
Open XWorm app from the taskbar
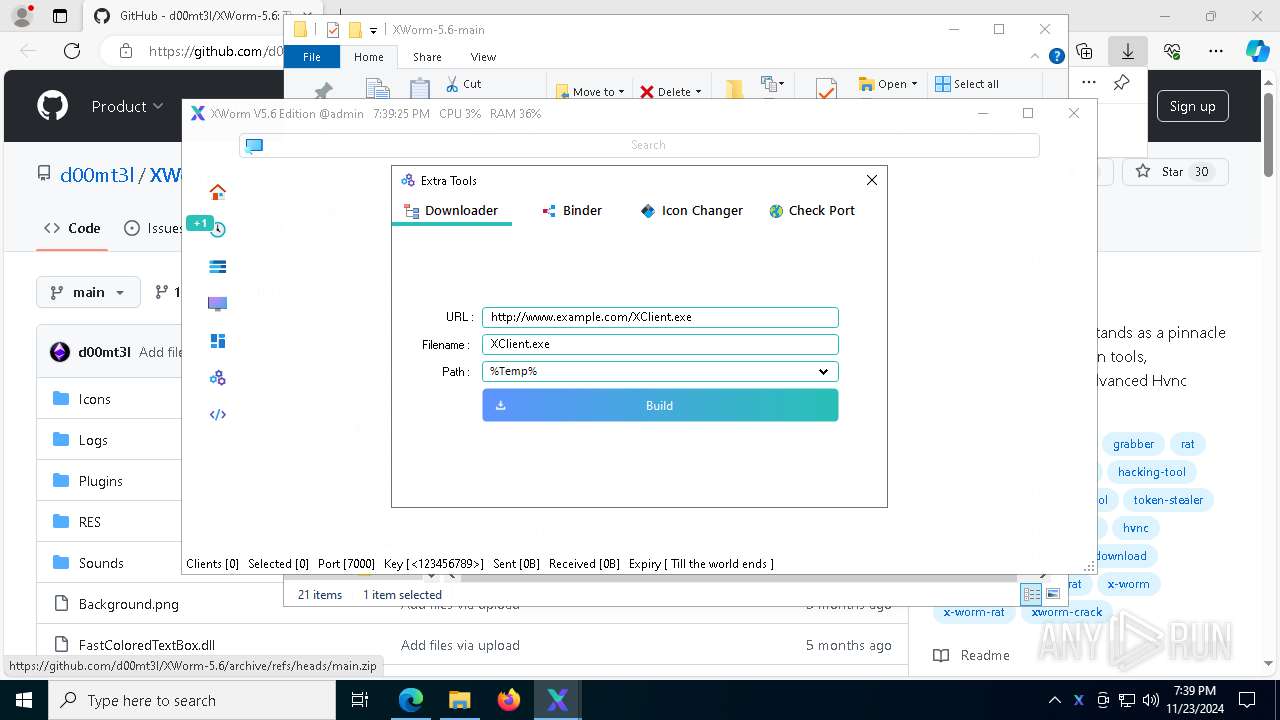click(558, 700)
